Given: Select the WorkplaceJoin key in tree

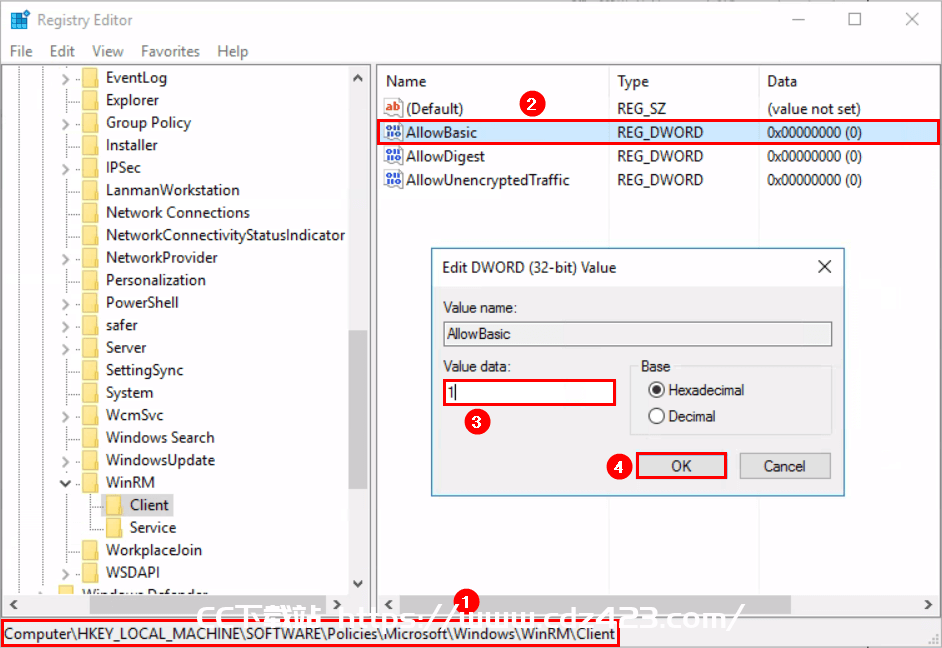Looking at the screenshot, I should pos(154,551).
